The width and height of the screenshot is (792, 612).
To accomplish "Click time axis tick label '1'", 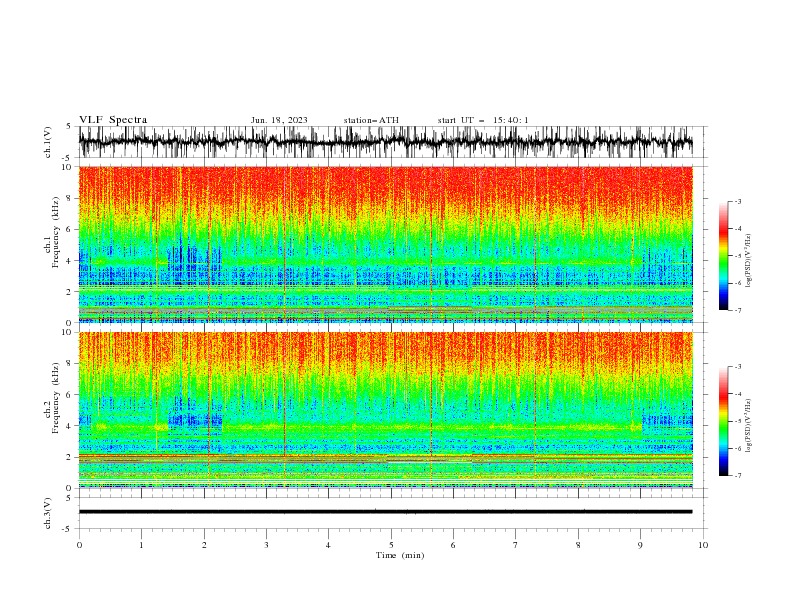I will pyautogui.click(x=141, y=545).
